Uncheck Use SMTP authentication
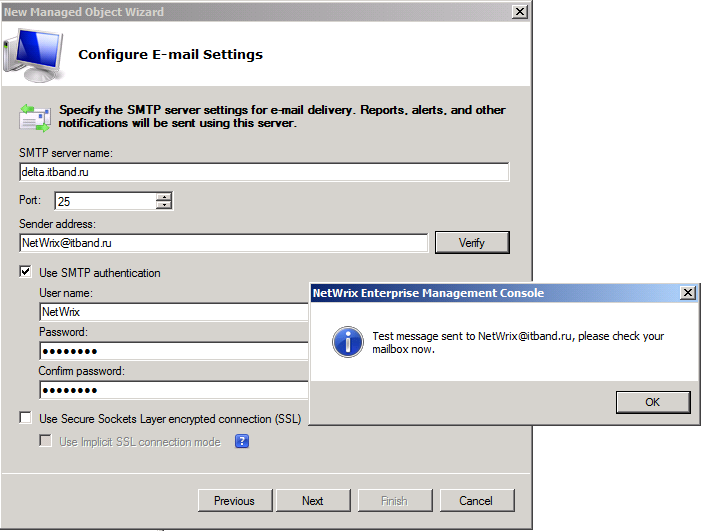702x531 pixels. (26, 272)
